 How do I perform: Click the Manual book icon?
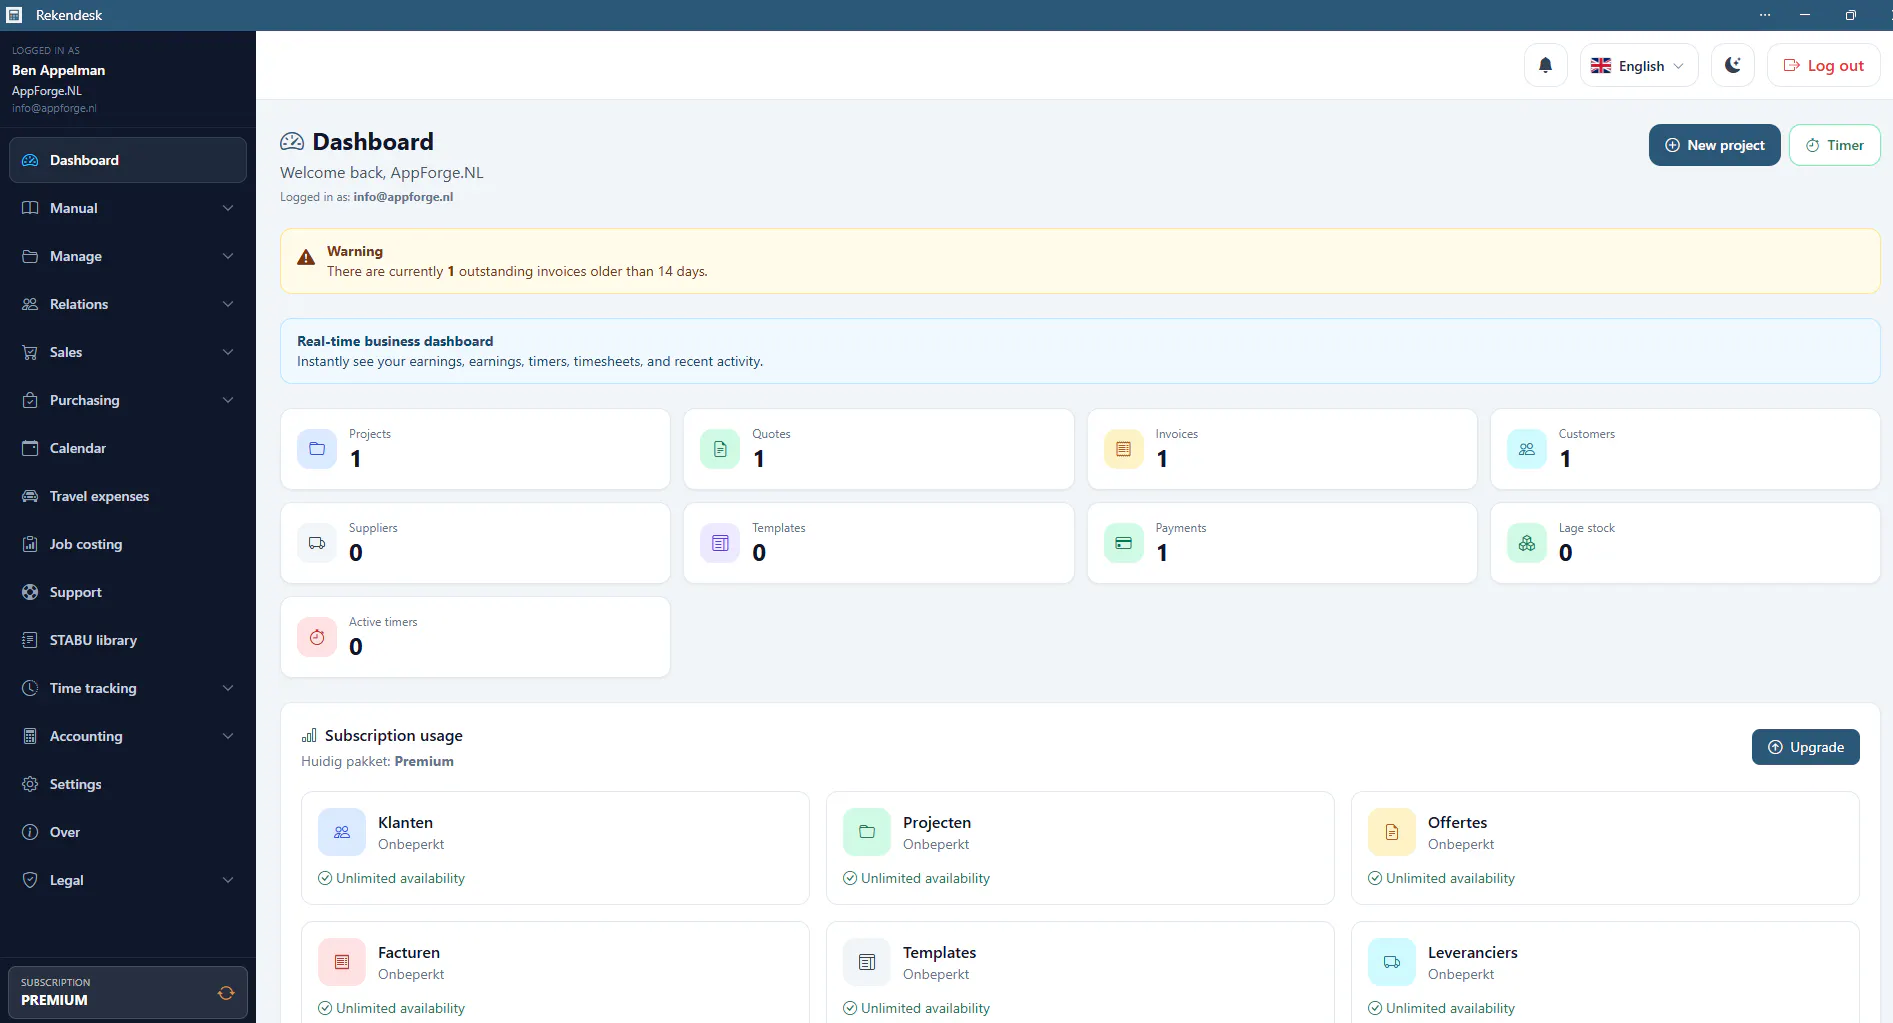[30, 208]
